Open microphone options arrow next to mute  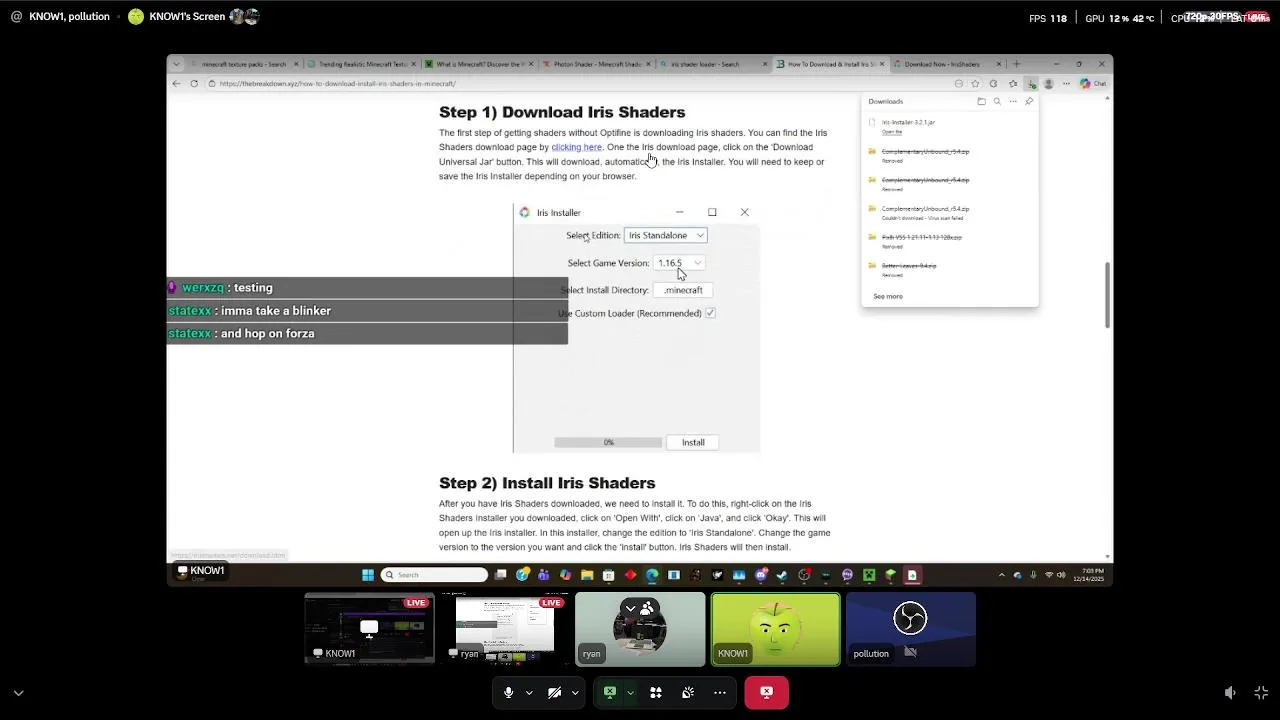tap(529, 693)
